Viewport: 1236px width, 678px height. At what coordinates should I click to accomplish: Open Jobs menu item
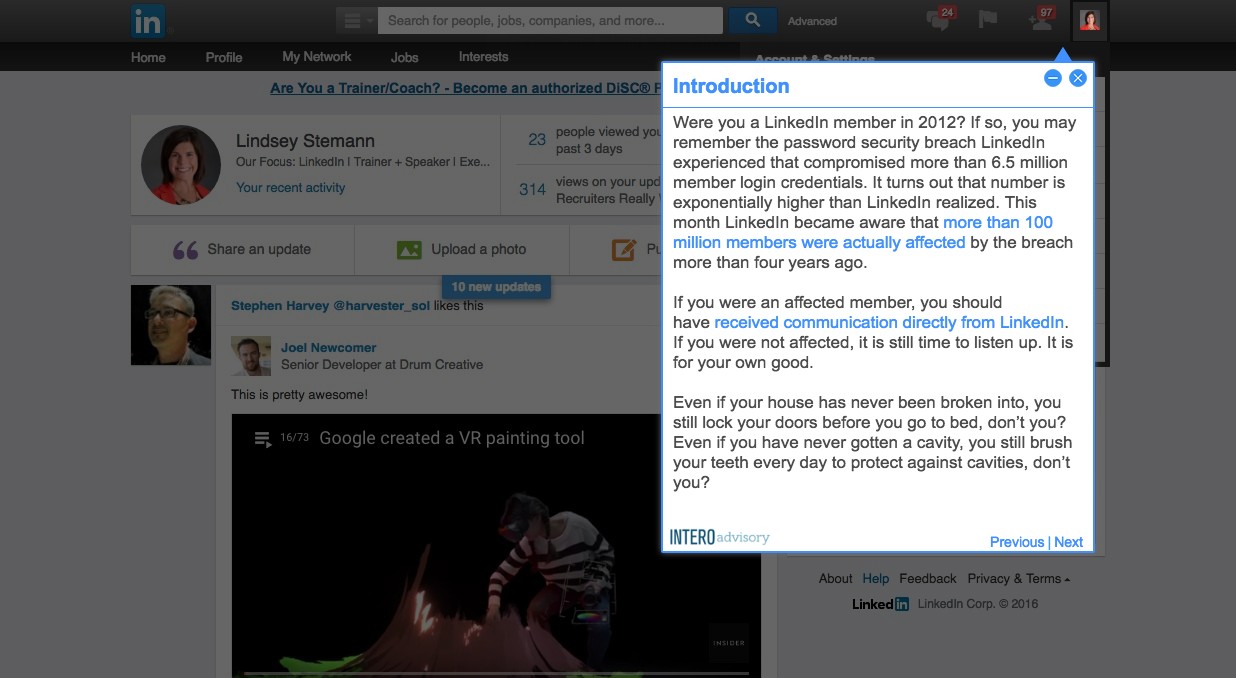point(405,57)
